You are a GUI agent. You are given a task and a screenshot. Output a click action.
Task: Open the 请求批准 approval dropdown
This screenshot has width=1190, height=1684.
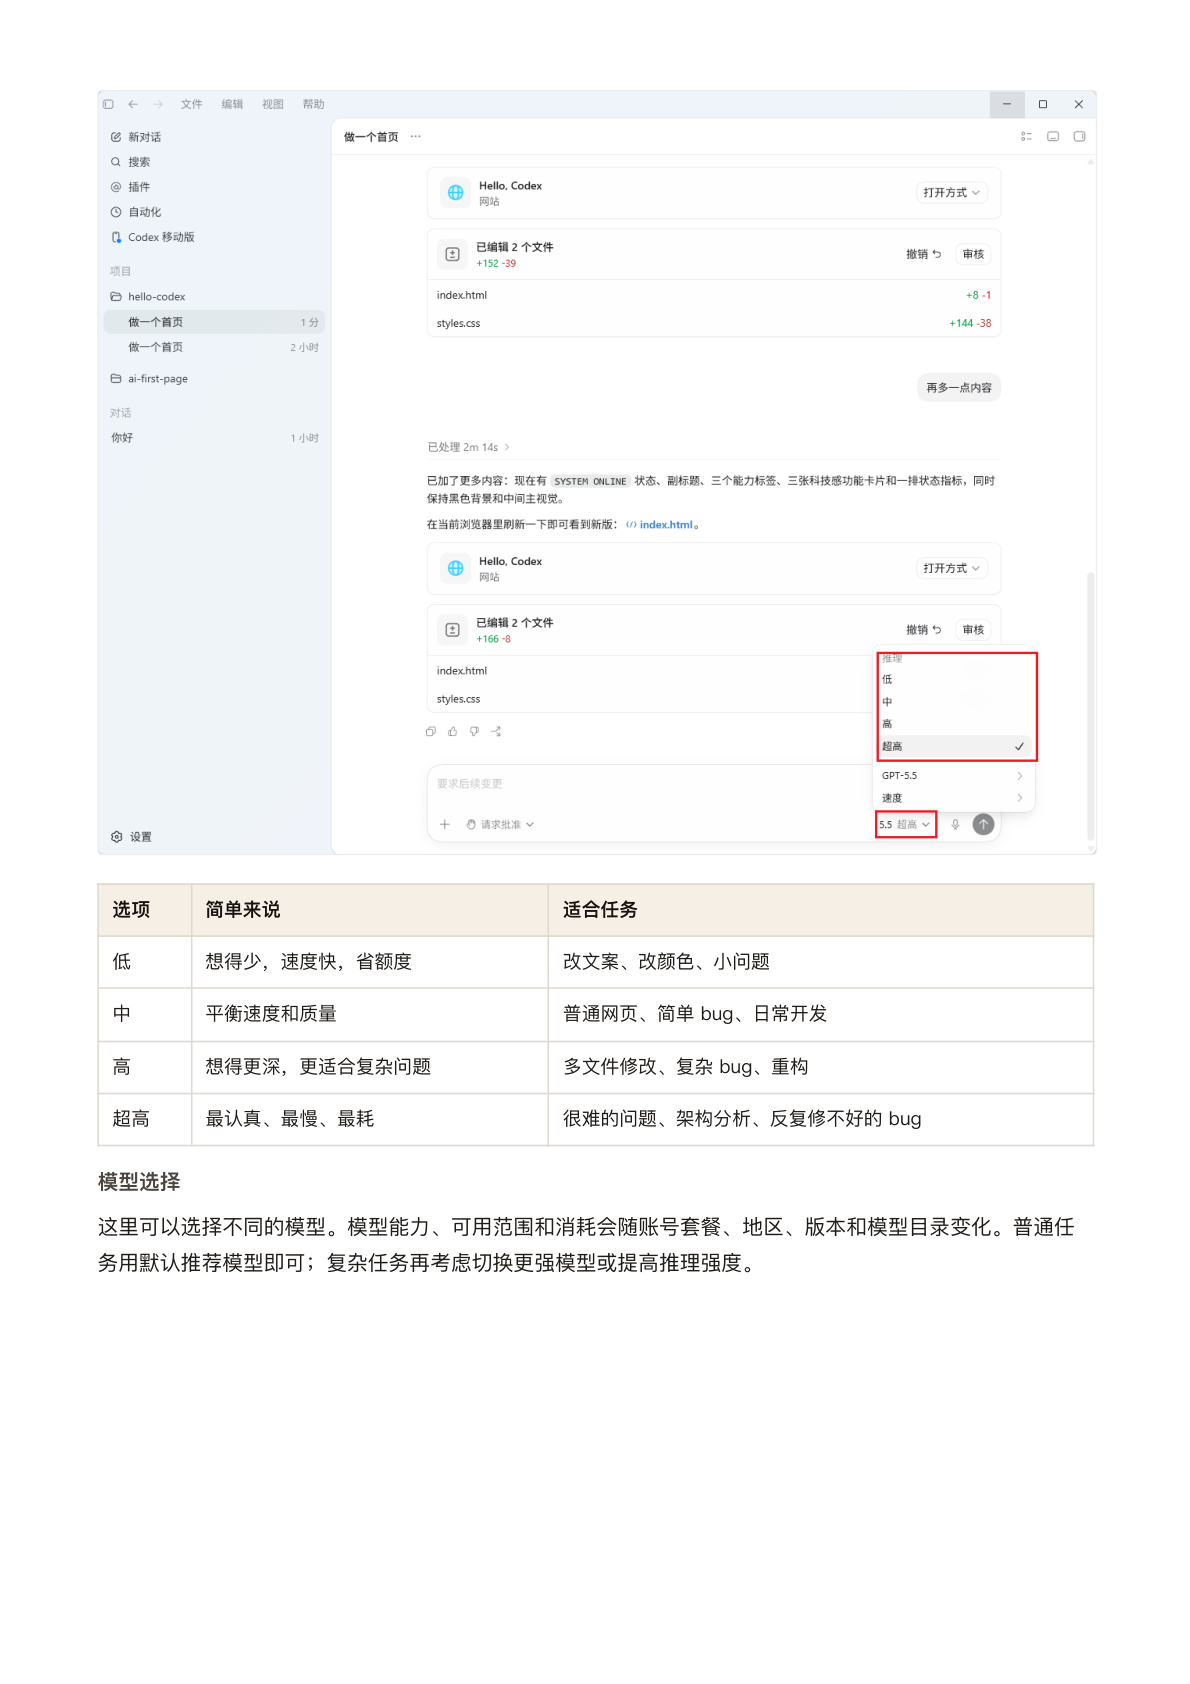[500, 825]
